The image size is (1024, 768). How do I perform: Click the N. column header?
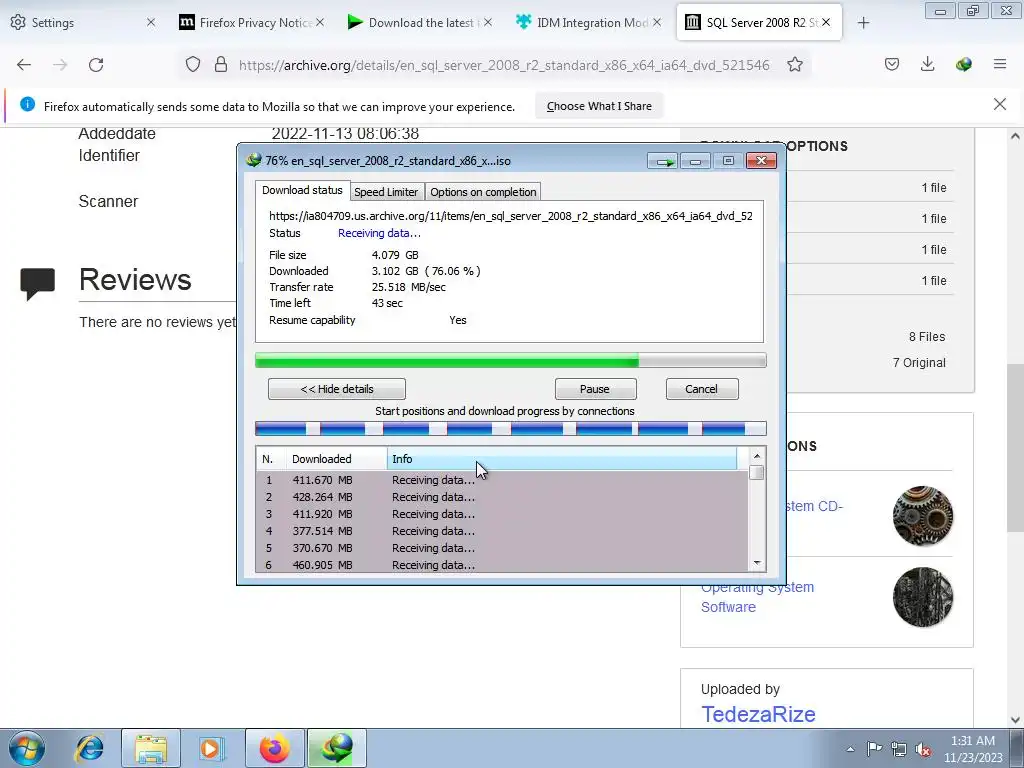[271, 459]
